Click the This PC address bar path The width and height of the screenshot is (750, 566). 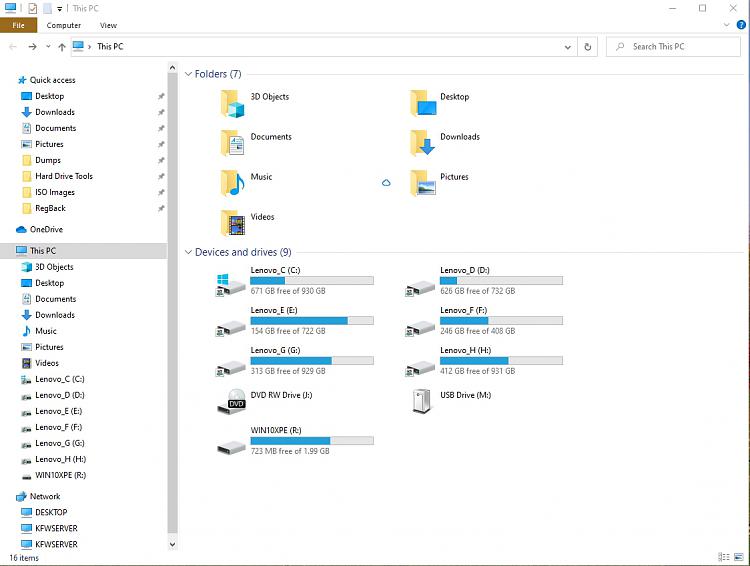tap(110, 47)
